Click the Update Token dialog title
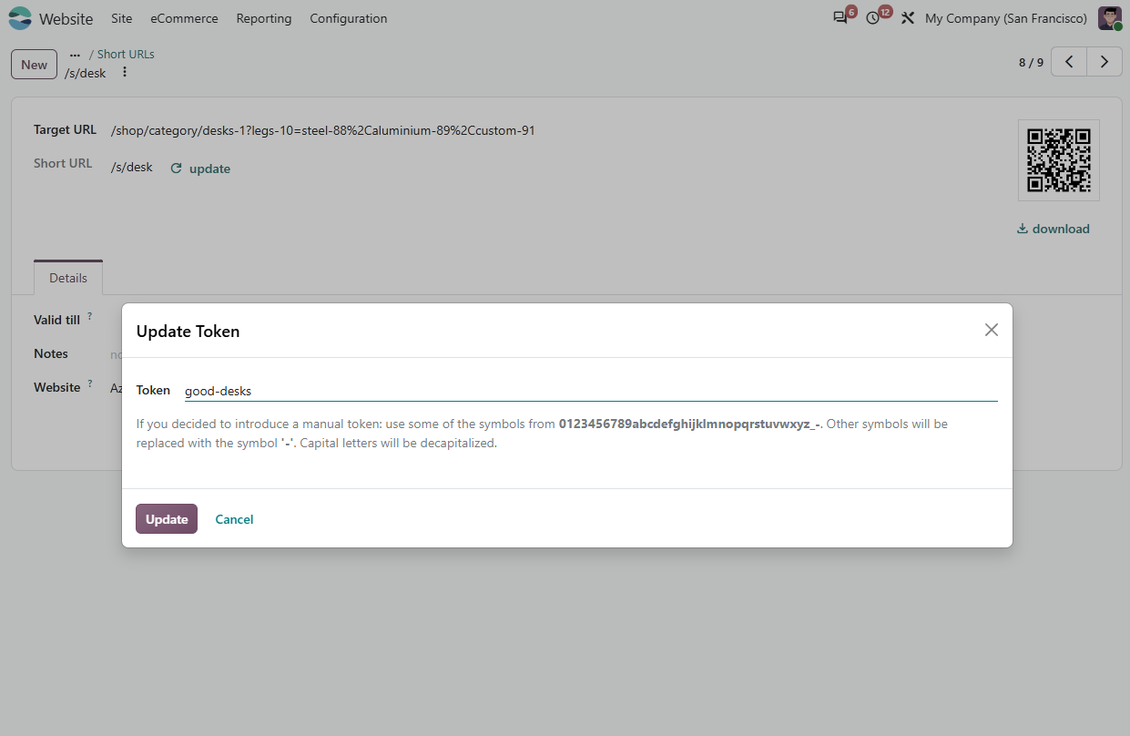The height and width of the screenshot is (736, 1130). pyautogui.click(x=188, y=331)
